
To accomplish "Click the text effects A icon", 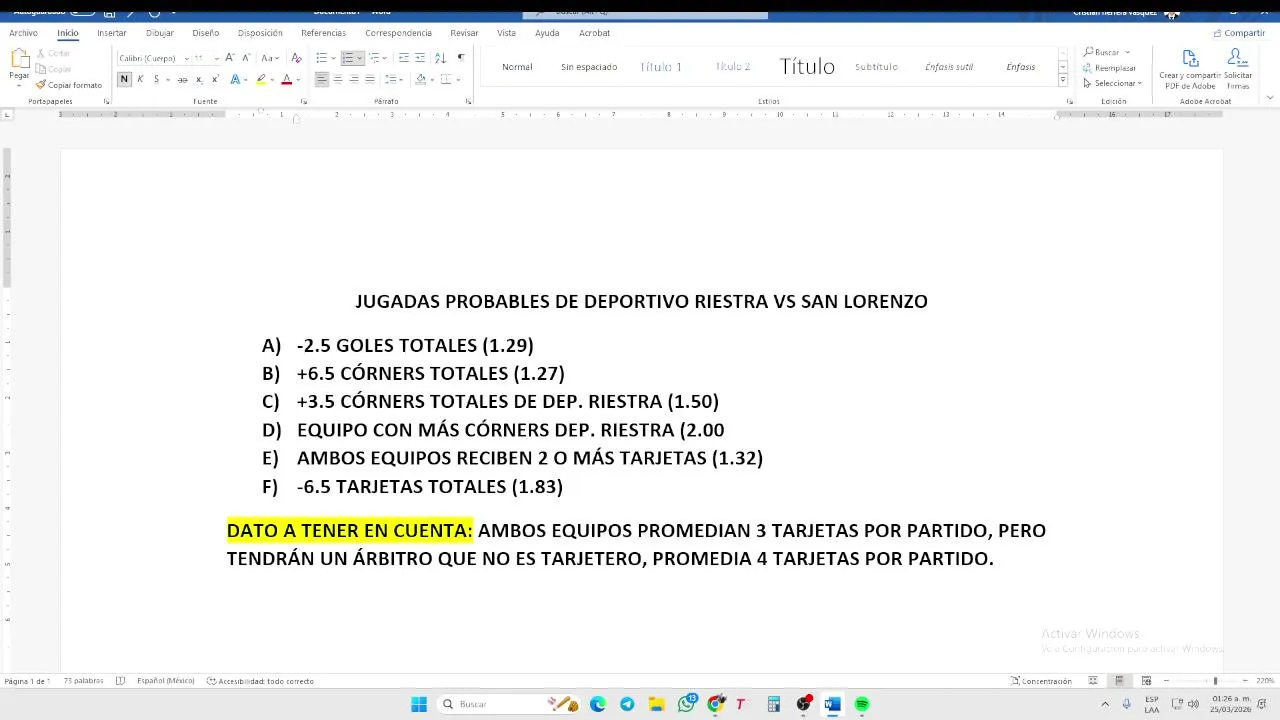I will coord(235,79).
